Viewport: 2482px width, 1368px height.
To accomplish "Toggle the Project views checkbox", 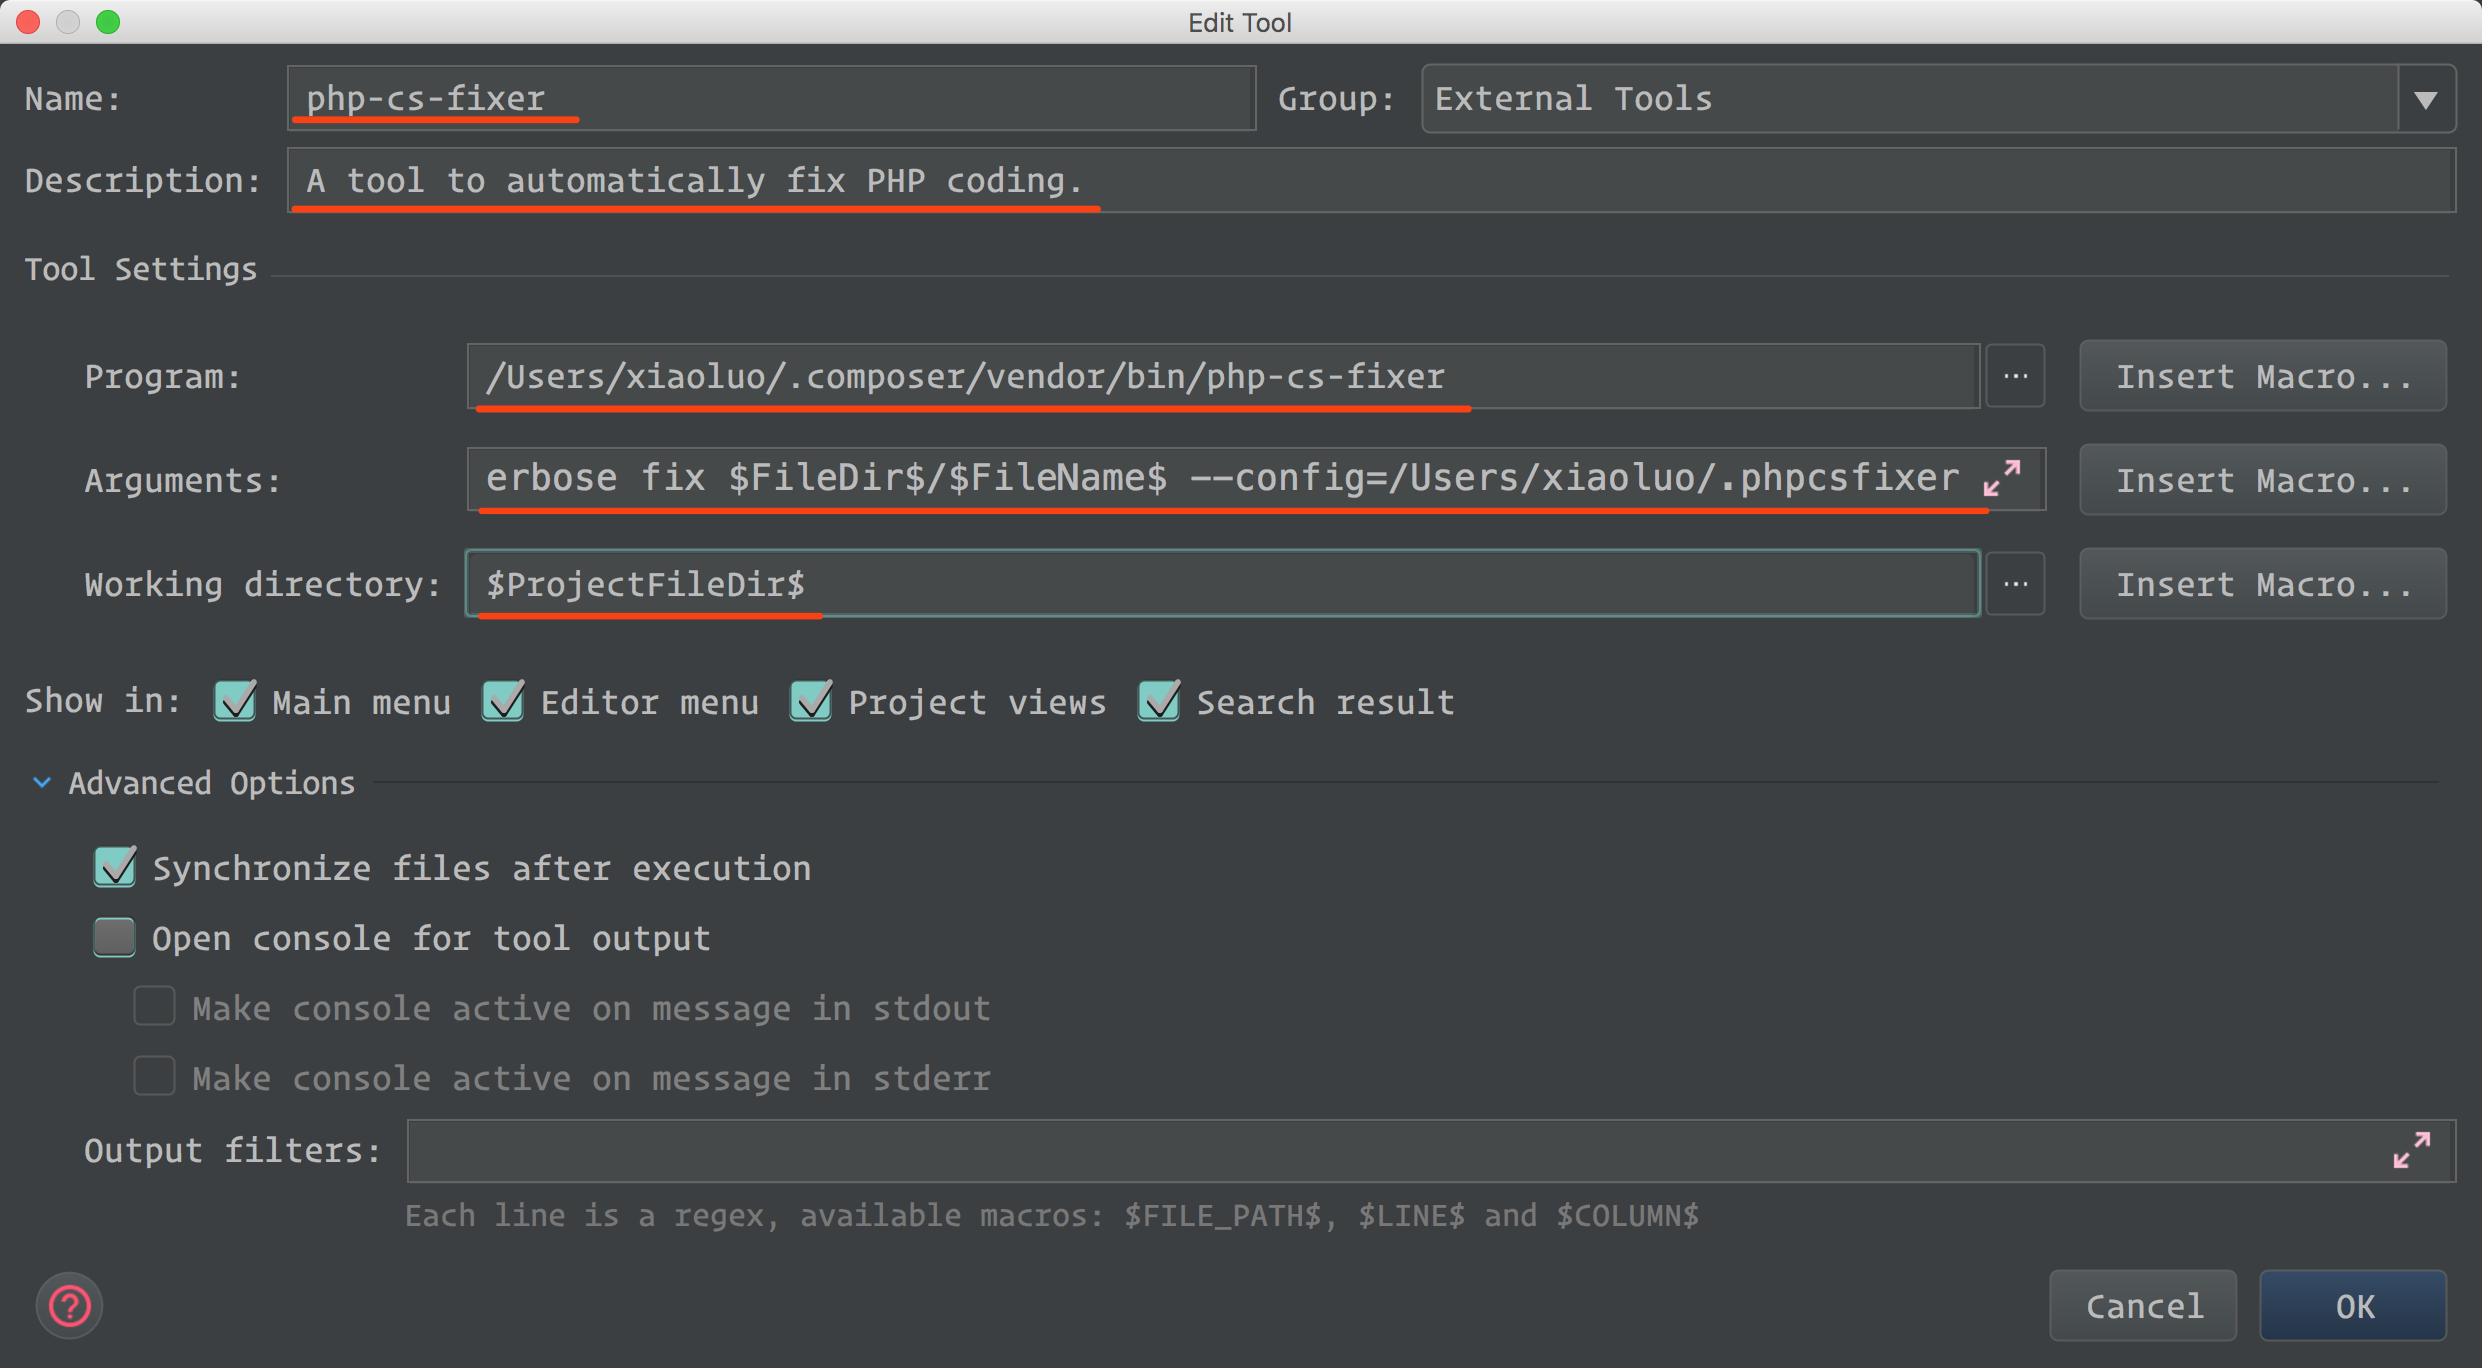I will click(x=811, y=701).
